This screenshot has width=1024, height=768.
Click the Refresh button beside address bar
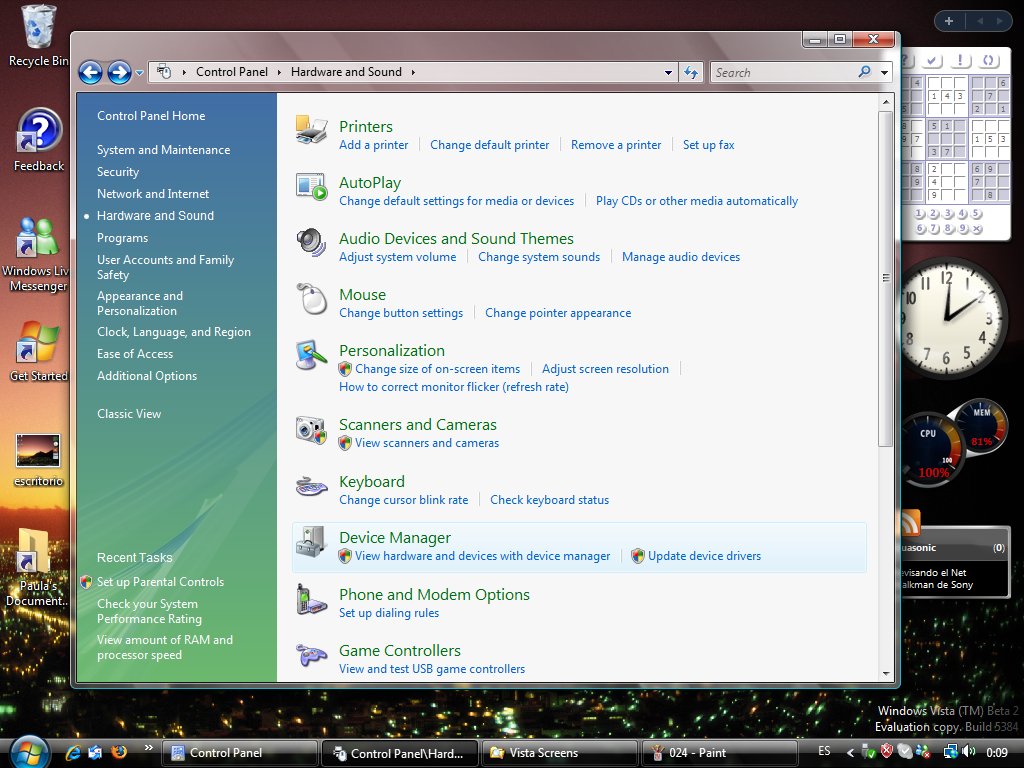(690, 72)
